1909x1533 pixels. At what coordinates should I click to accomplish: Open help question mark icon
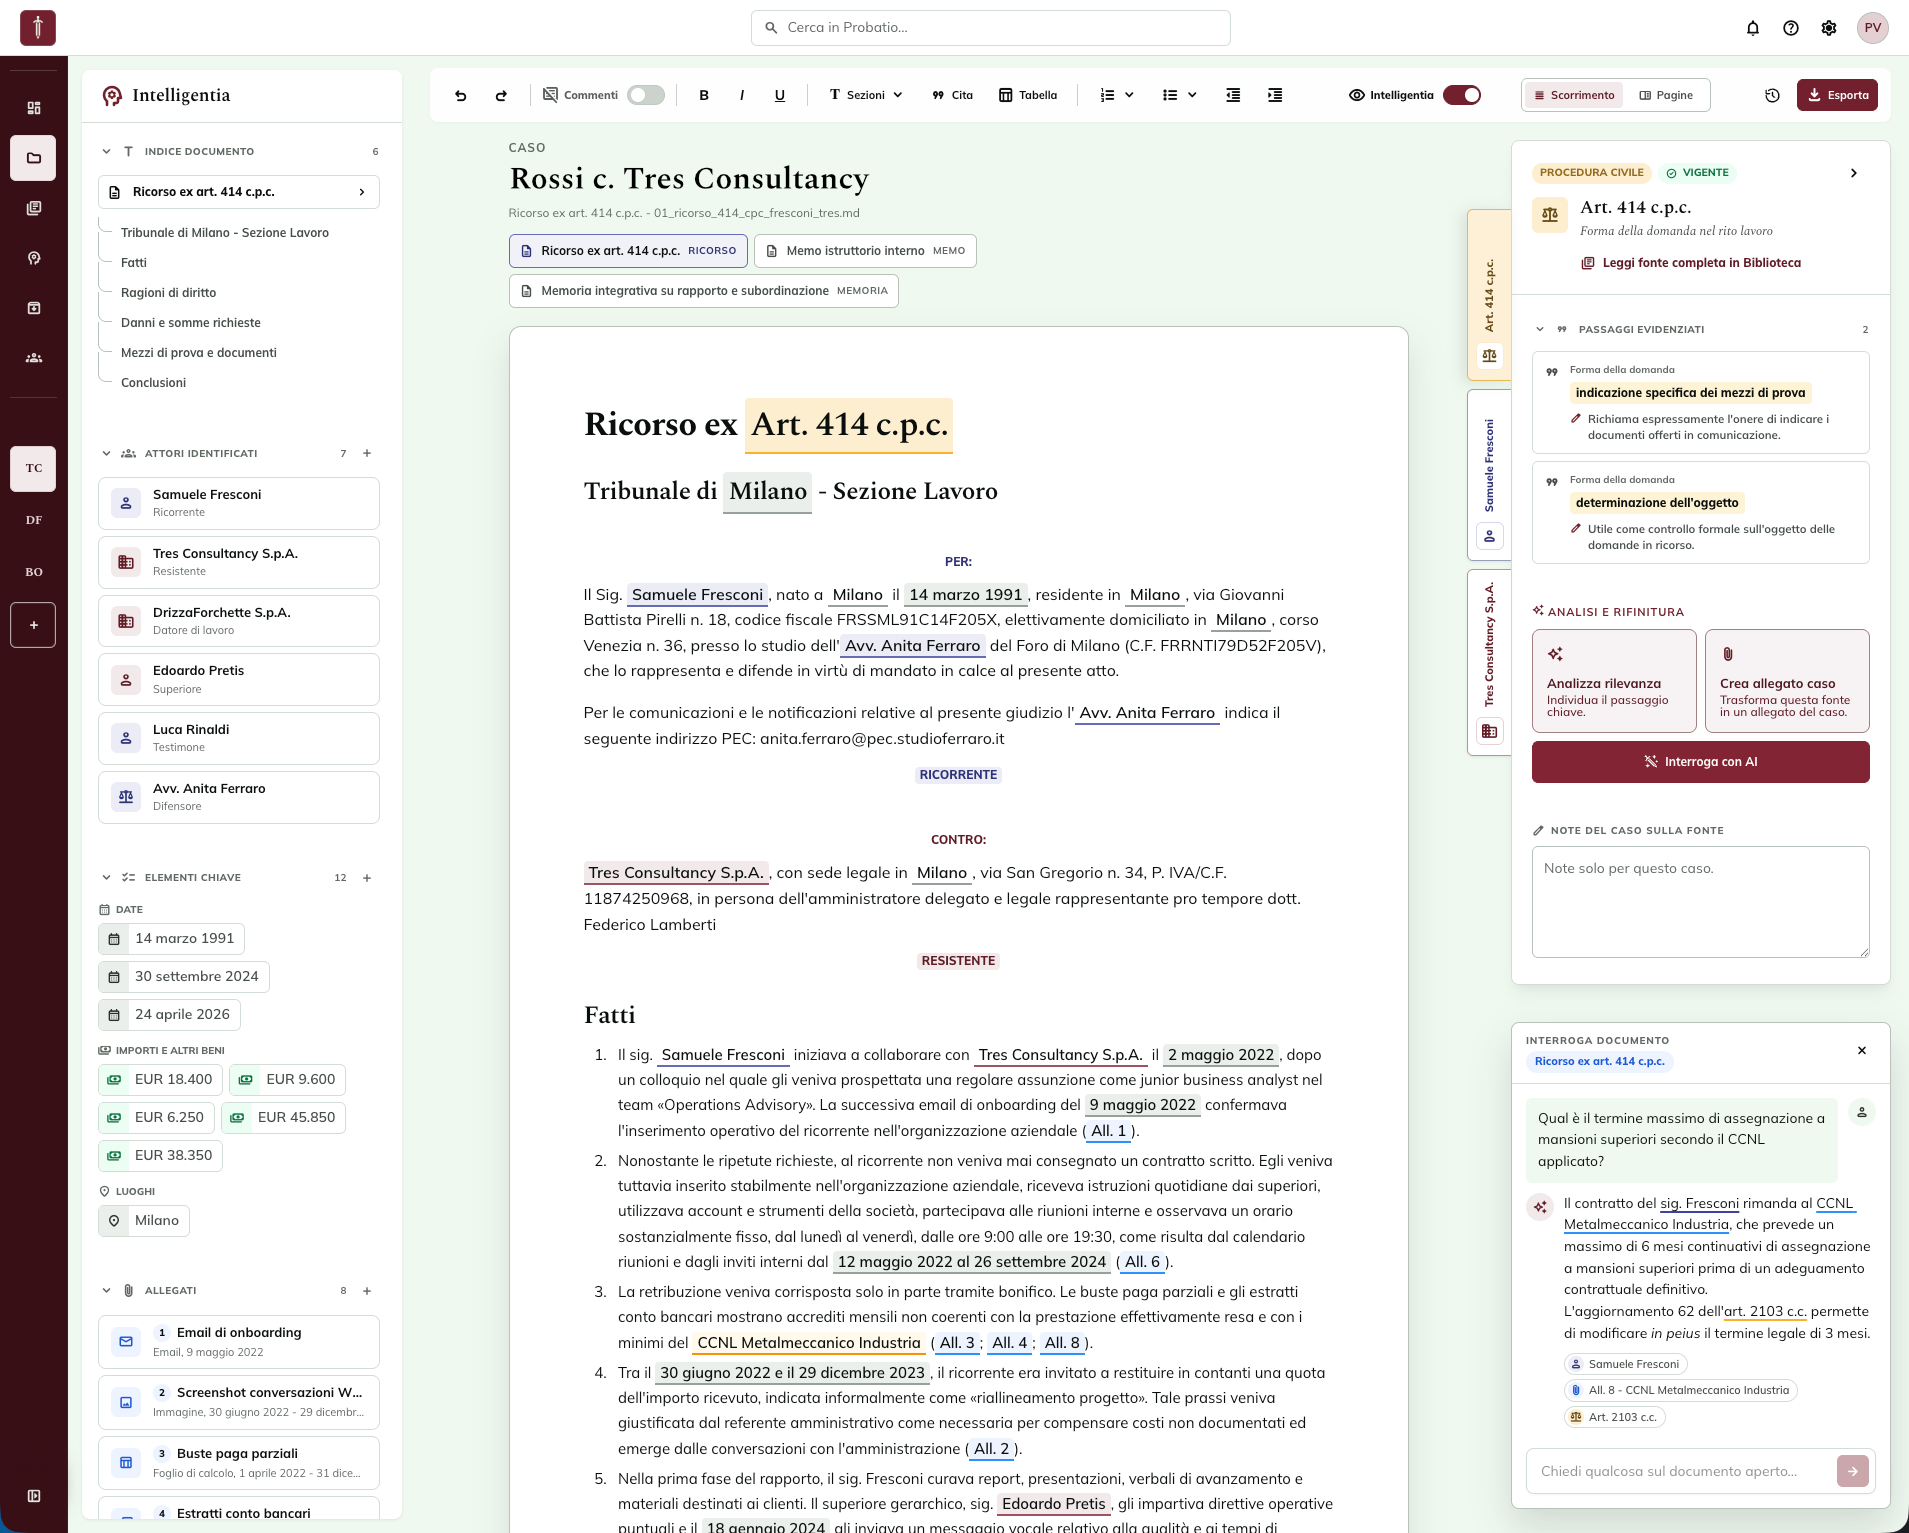1791,28
